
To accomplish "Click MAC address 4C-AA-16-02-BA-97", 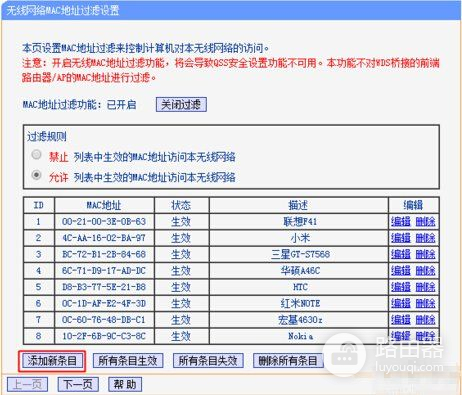I will coord(104,238).
